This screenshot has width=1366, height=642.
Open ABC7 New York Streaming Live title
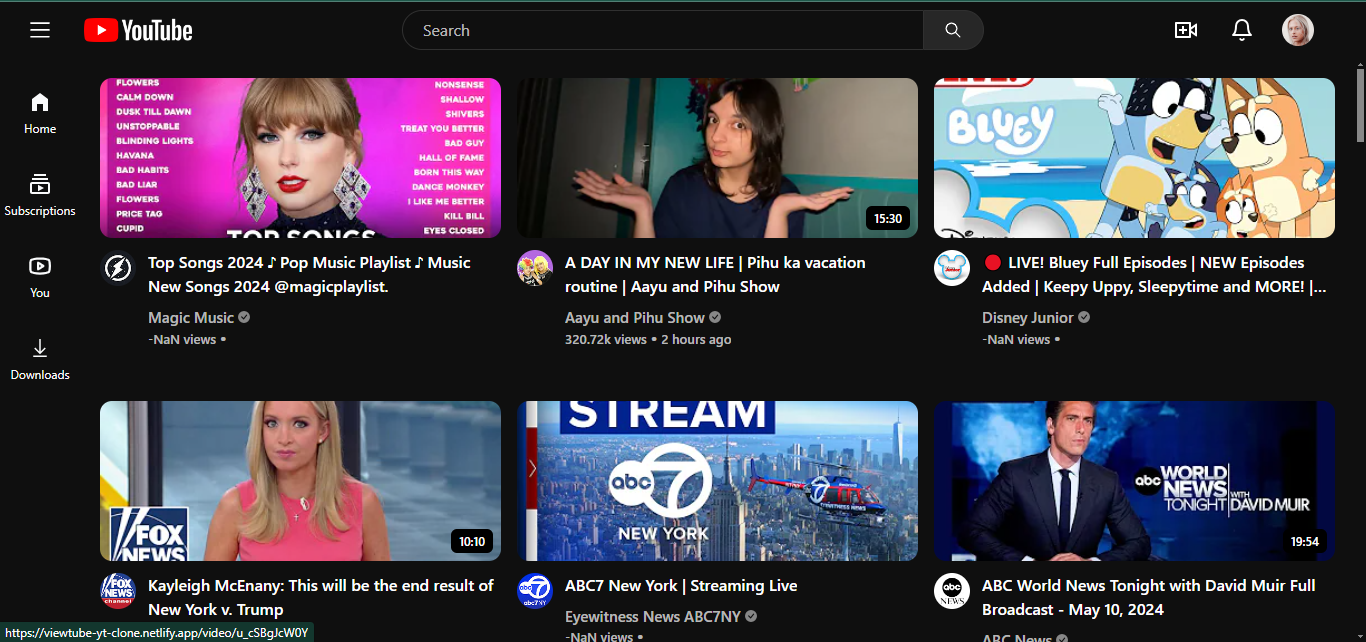pos(681,585)
